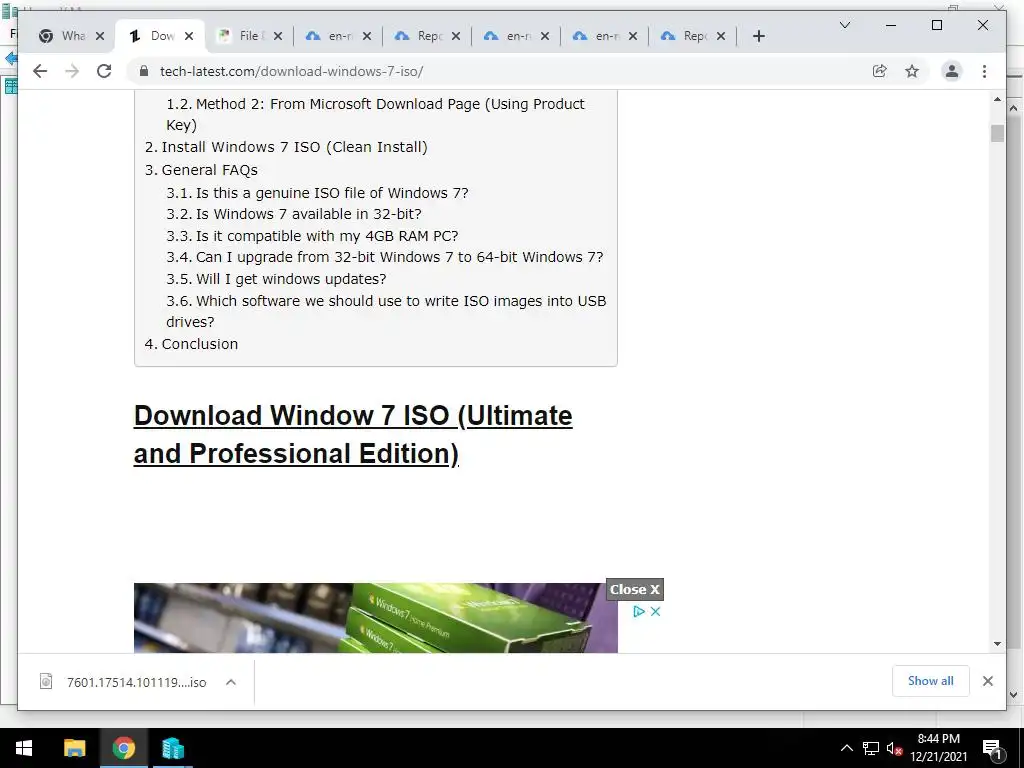The width and height of the screenshot is (1024, 768).
Task: Show hidden system tray icons
Action: coord(846,748)
